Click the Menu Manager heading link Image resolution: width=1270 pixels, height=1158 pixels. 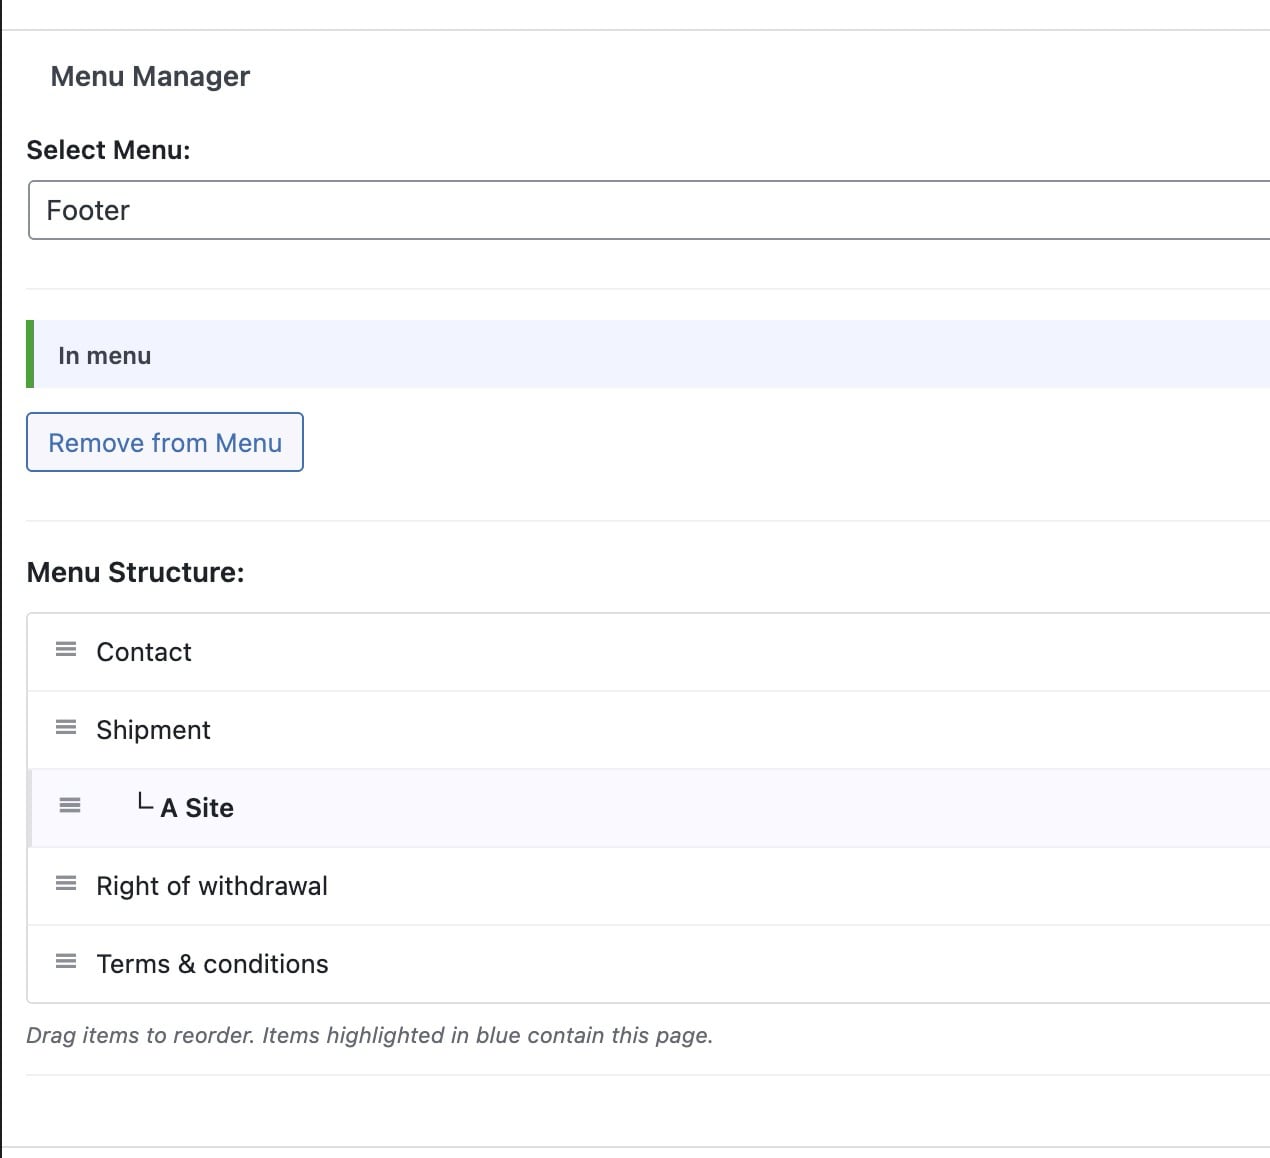pos(150,76)
